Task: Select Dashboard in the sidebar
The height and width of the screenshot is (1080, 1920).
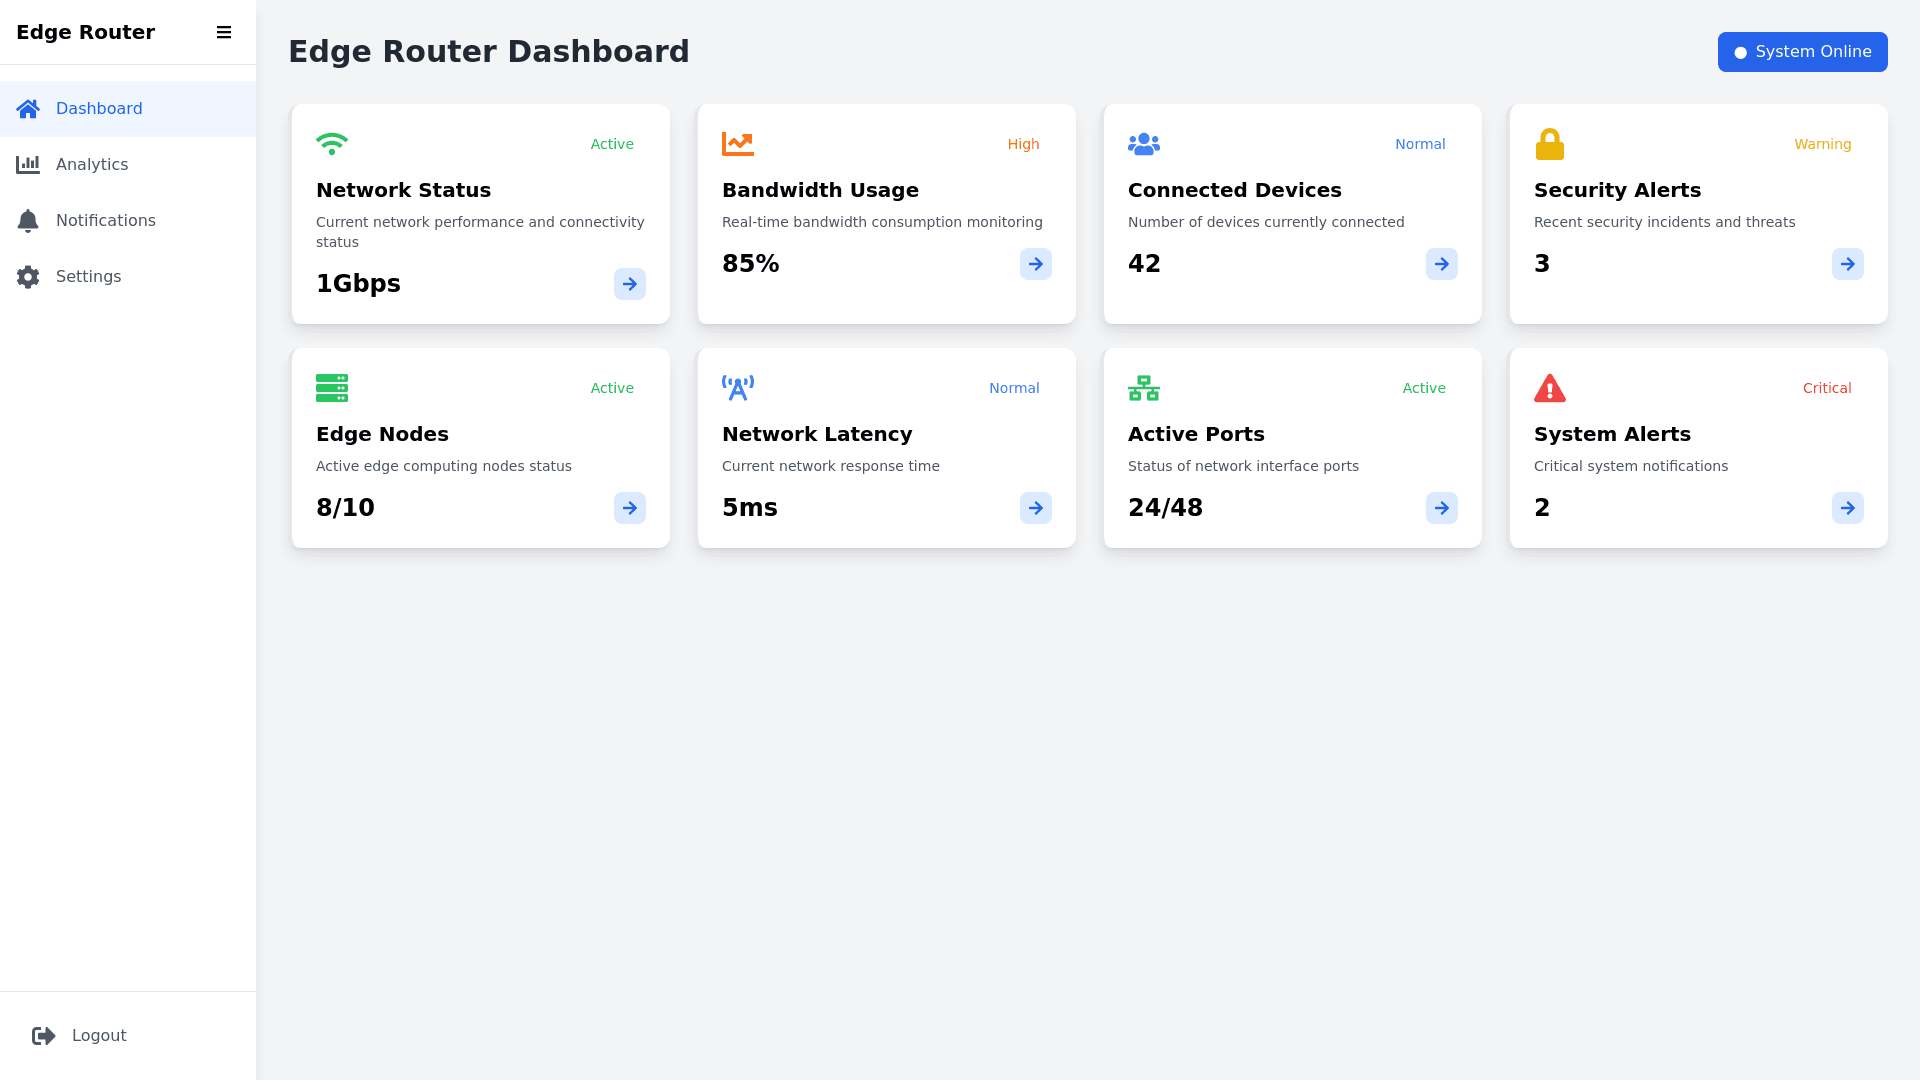Action: 98,108
